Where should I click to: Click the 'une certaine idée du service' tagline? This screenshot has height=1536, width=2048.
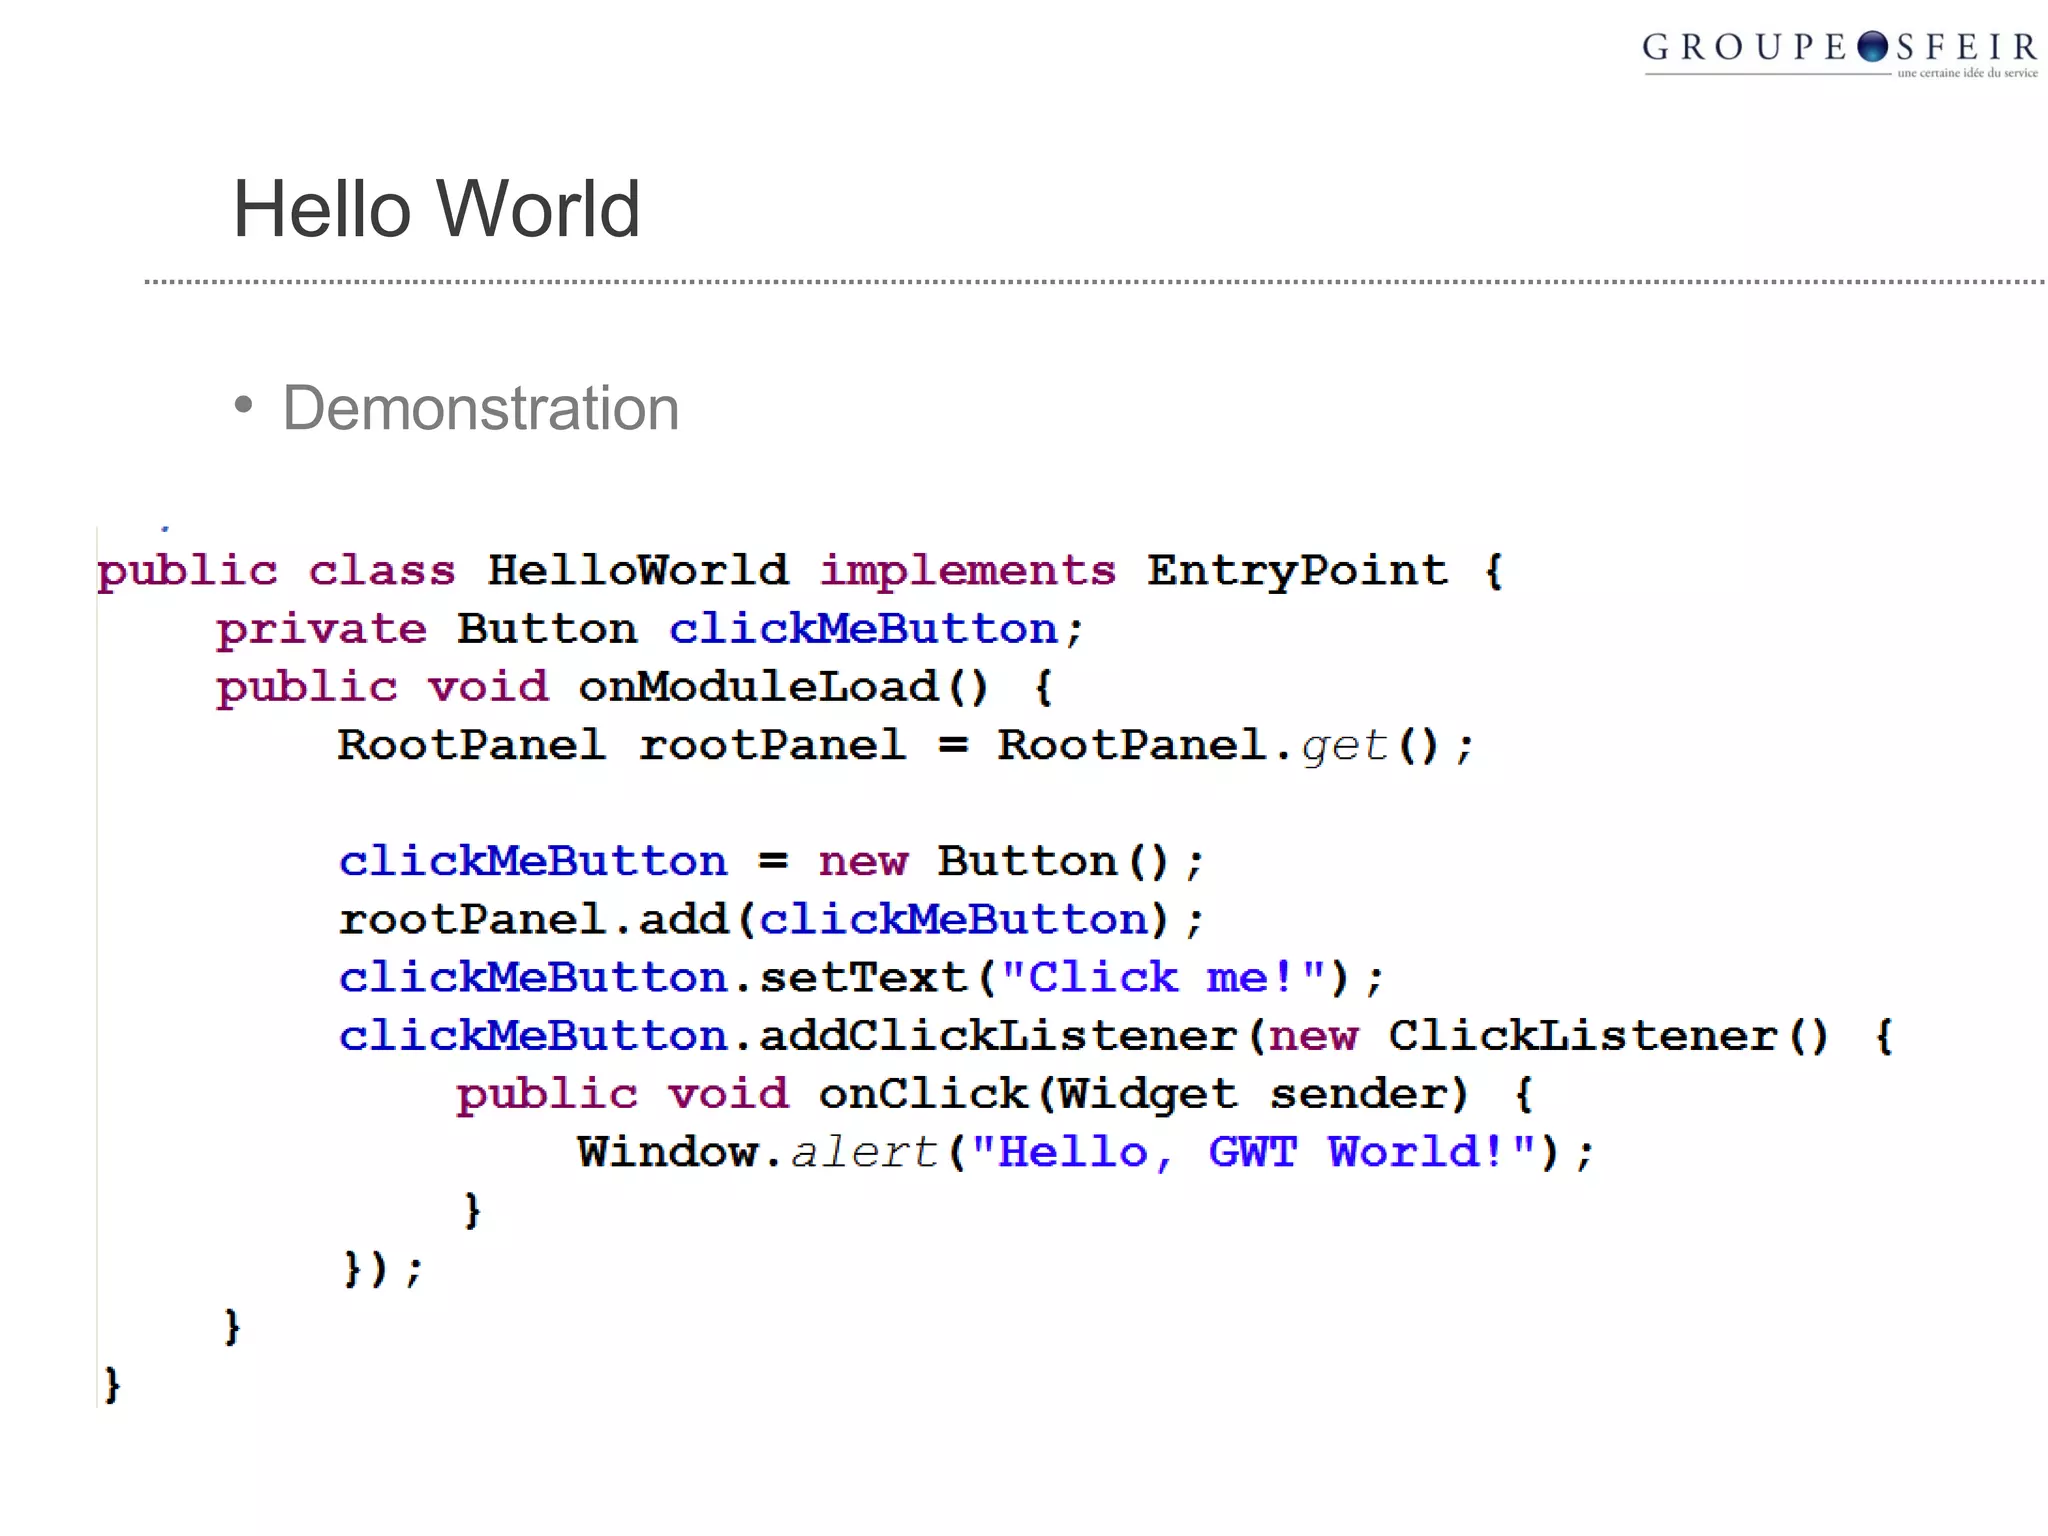coord(1967,73)
